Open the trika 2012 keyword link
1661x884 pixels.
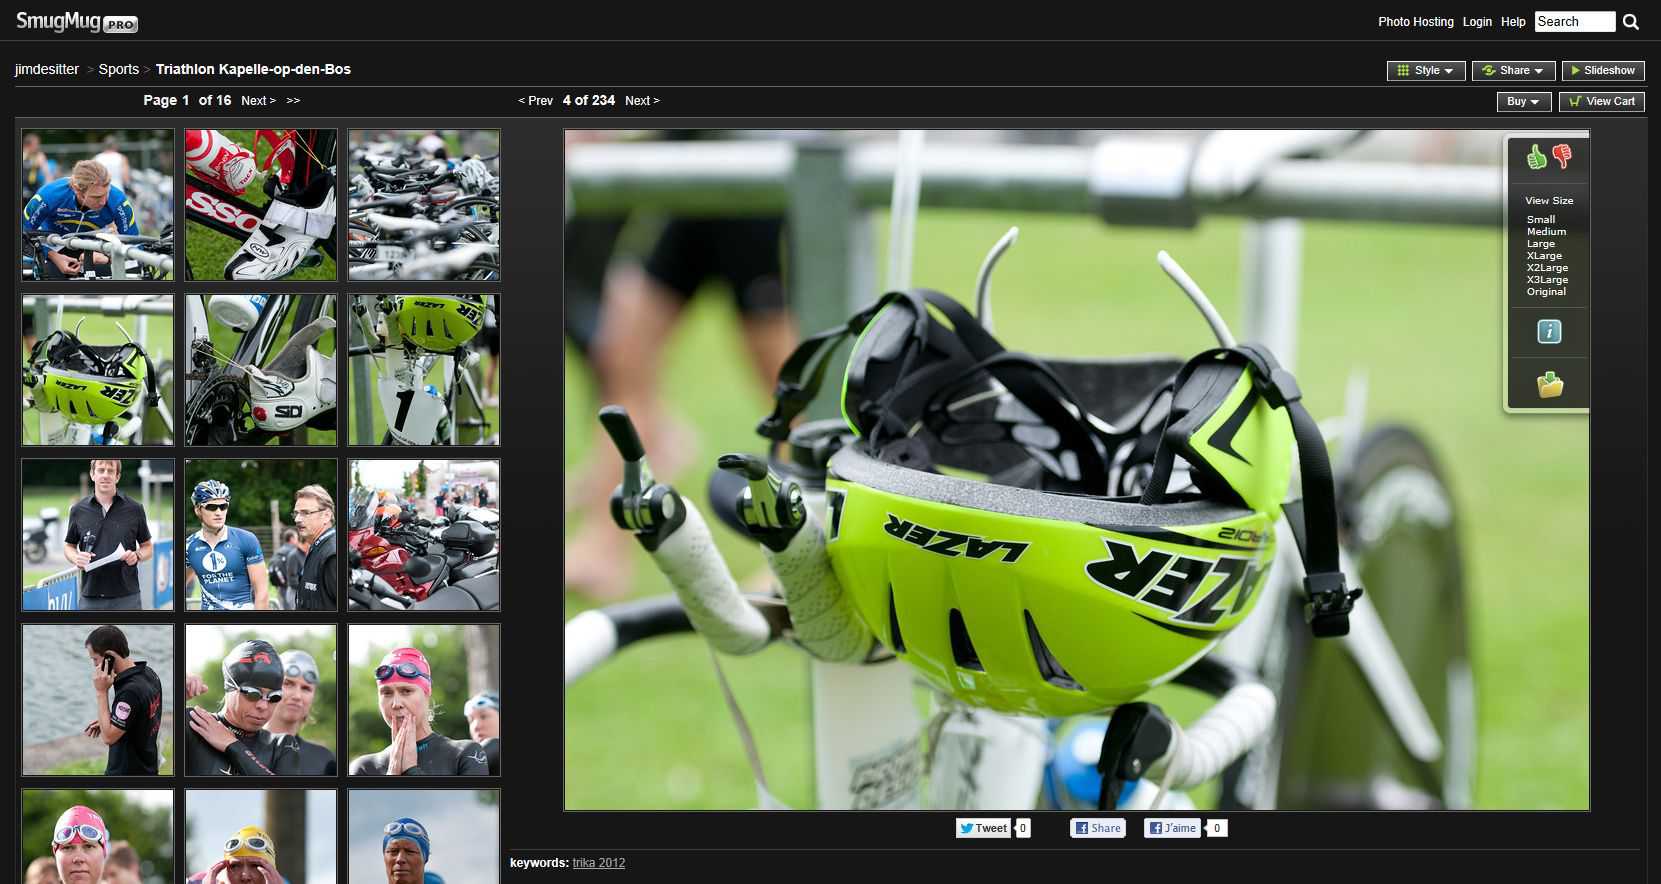click(x=599, y=863)
